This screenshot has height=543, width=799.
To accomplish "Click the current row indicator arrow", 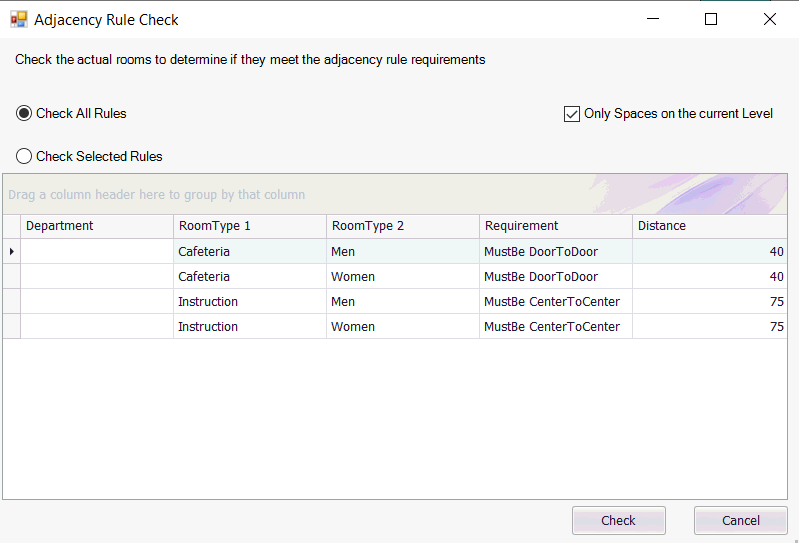I will tap(12, 251).
